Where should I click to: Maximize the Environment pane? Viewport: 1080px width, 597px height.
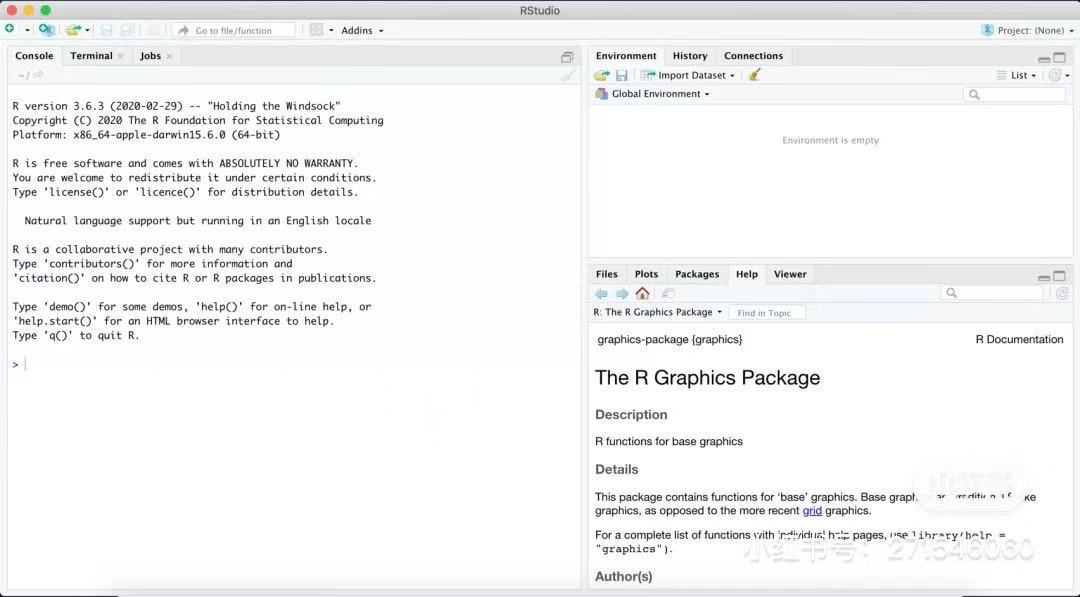pos(1059,58)
